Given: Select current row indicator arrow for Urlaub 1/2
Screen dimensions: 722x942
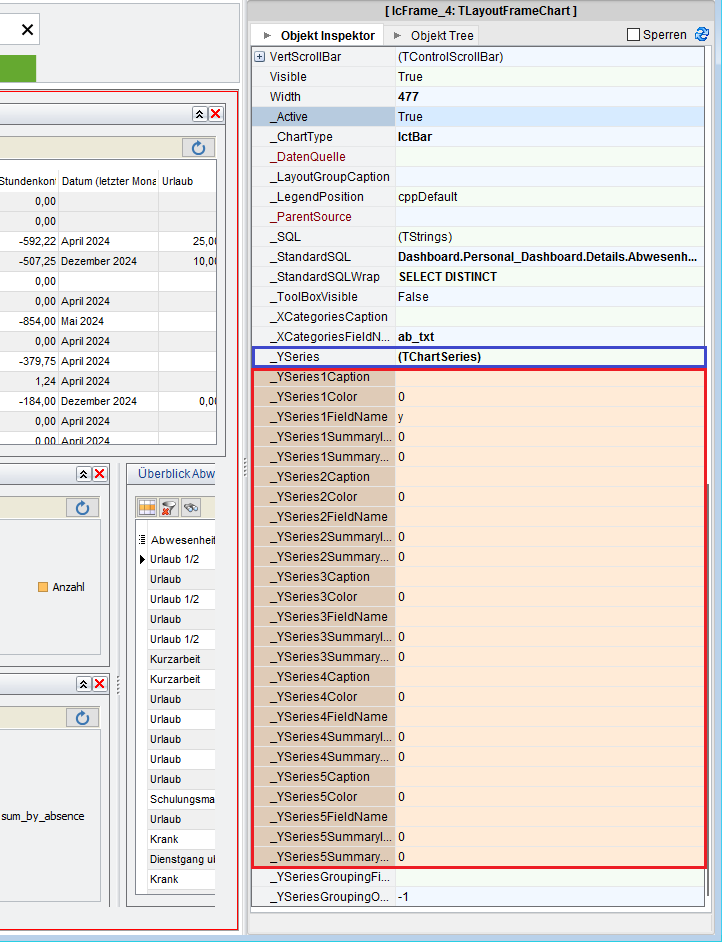Looking at the screenshot, I should [x=142, y=559].
